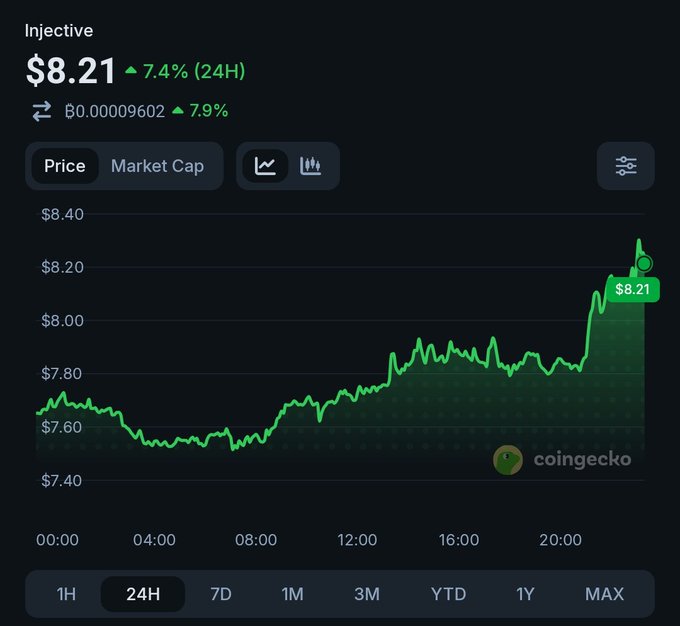Click the 00:00 time axis label
The width and height of the screenshot is (680, 626).
pos(57,540)
